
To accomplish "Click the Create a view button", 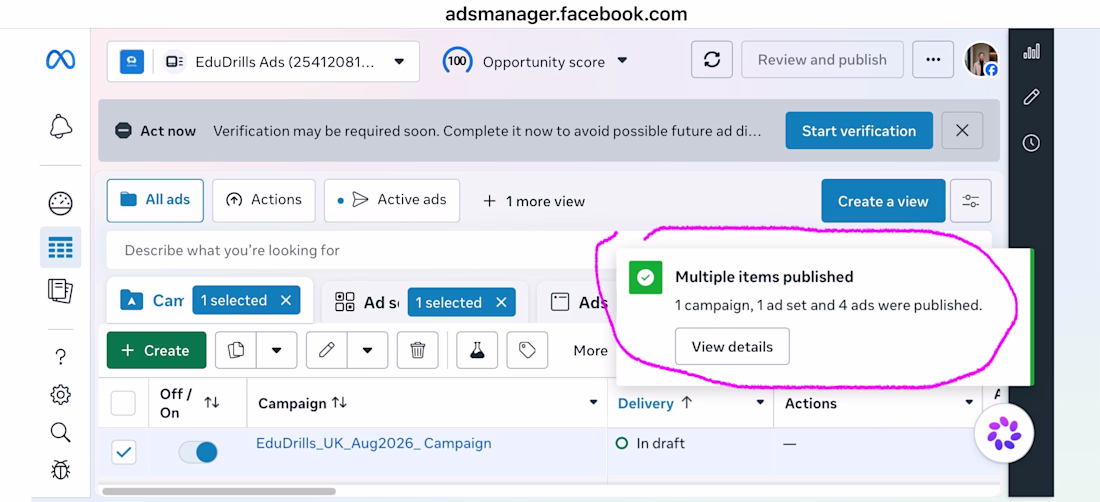I will (x=883, y=201).
